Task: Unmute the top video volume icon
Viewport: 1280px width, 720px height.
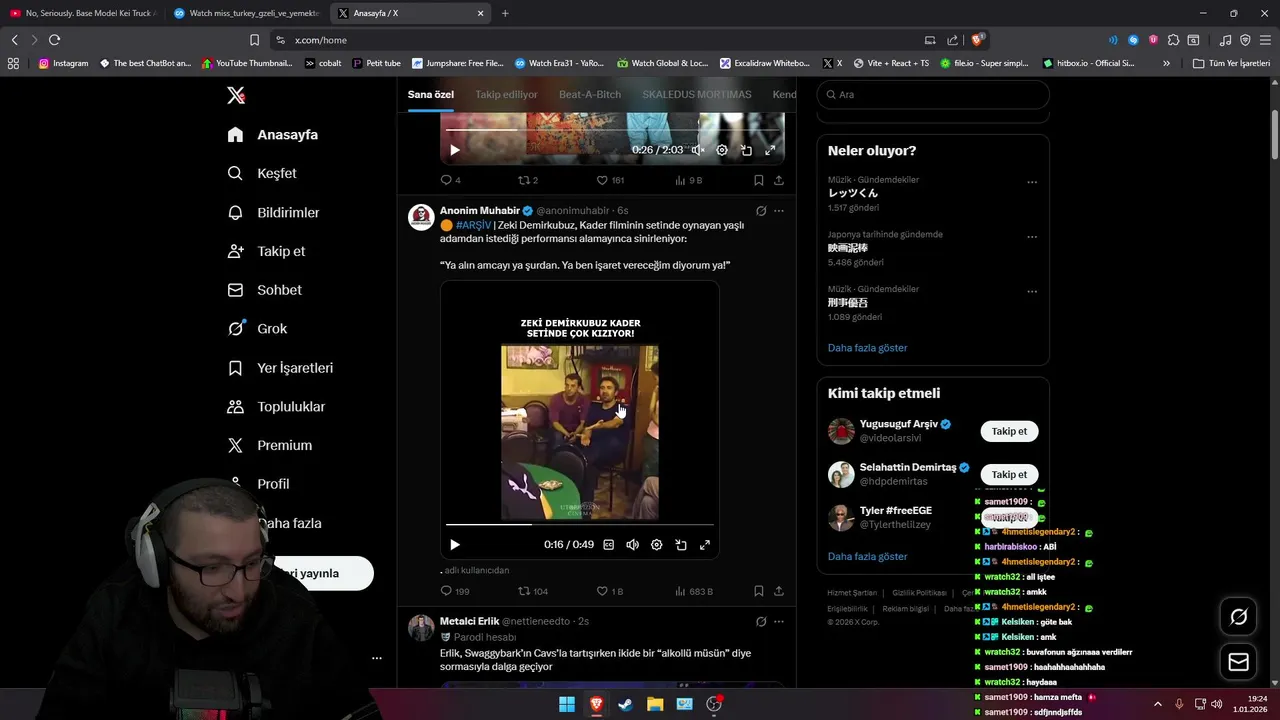Action: click(698, 150)
